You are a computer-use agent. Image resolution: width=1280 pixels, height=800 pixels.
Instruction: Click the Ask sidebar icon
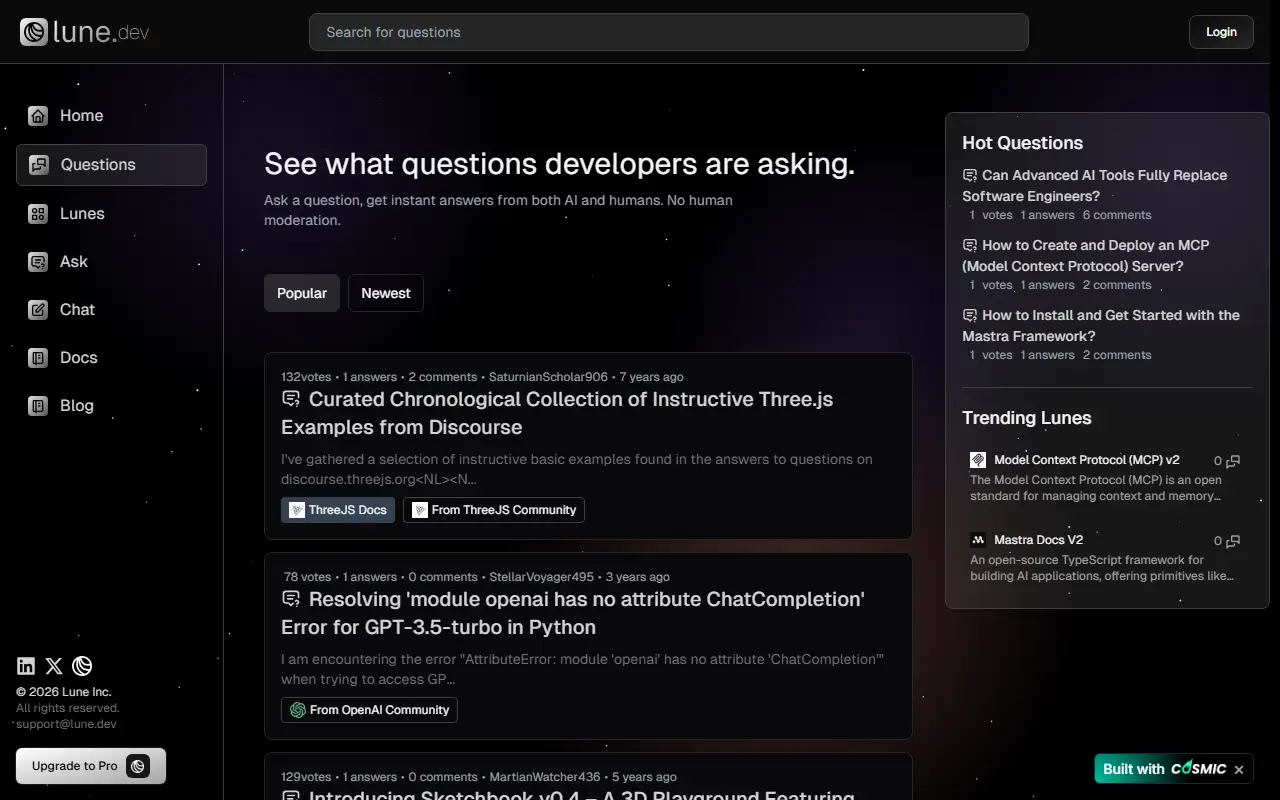[x=38, y=262]
